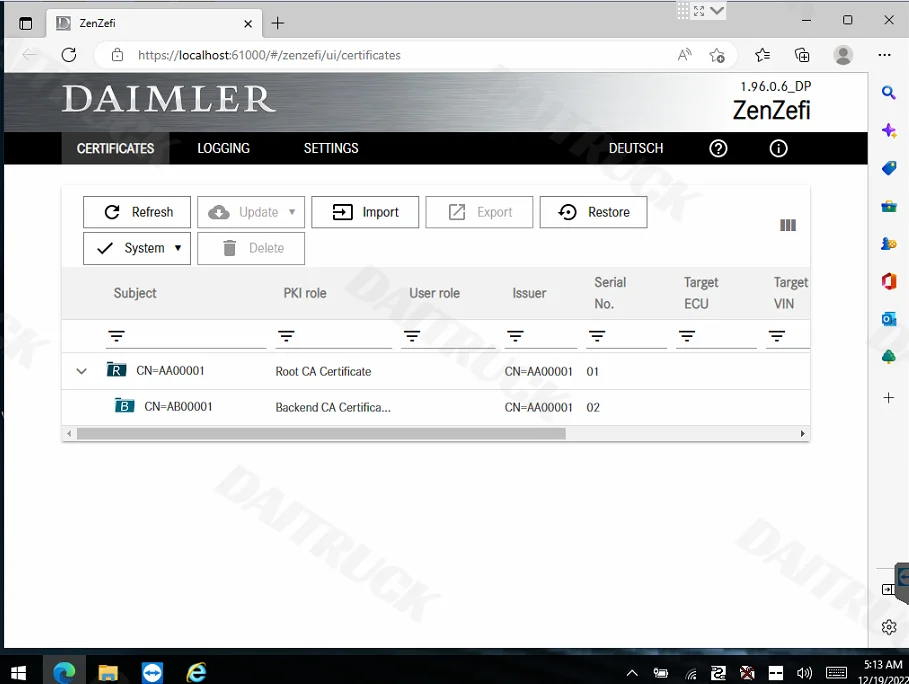The image size is (909, 684).
Task: Click the read aloud icon
Action: click(x=685, y=55)
